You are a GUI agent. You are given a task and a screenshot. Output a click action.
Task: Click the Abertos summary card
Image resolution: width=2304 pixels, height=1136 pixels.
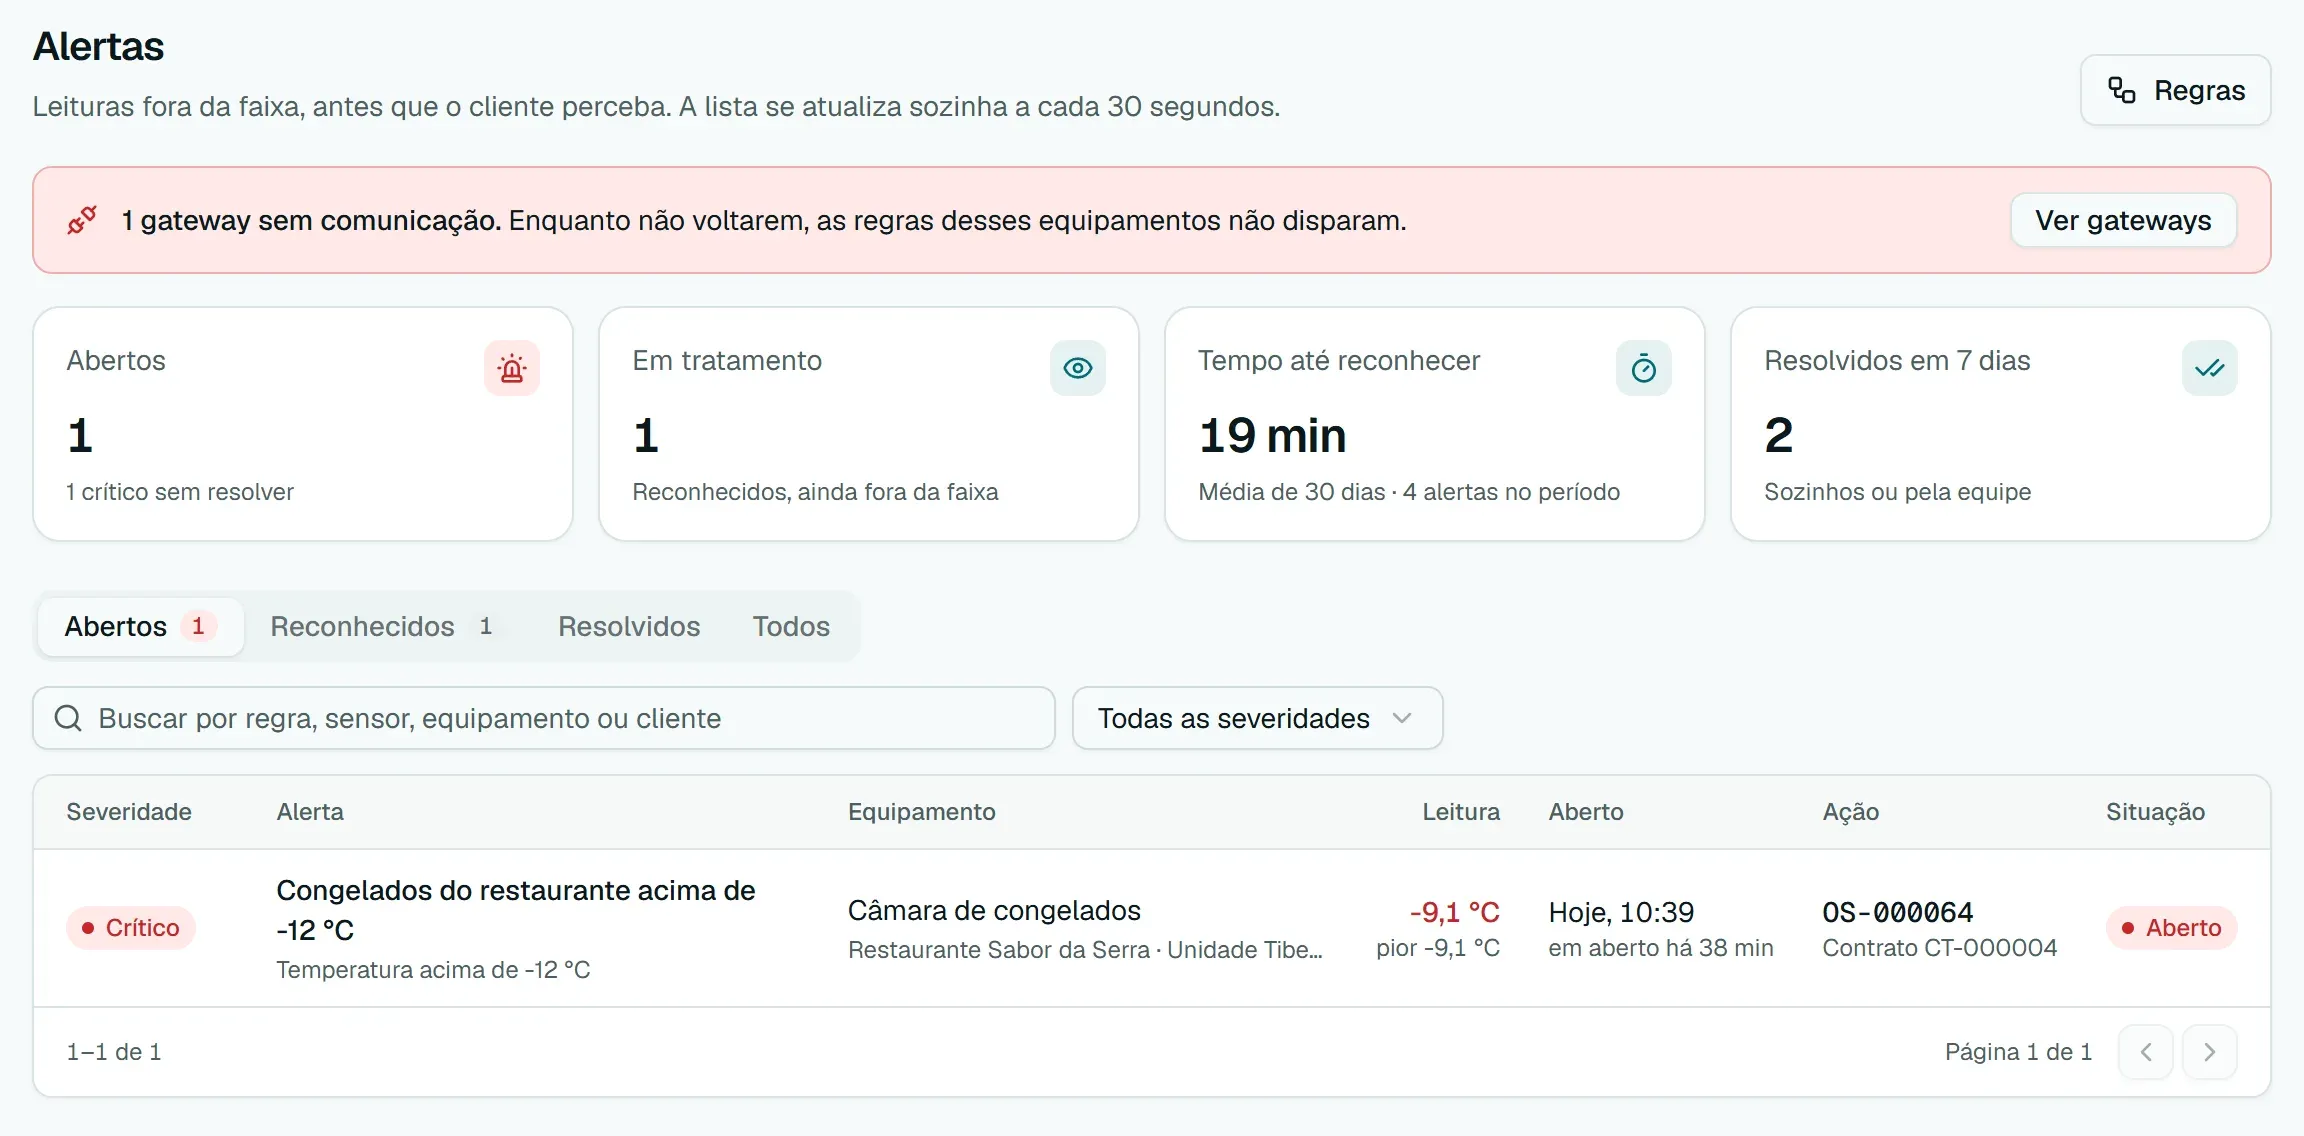pyautogui.click(x=303, y=424)
